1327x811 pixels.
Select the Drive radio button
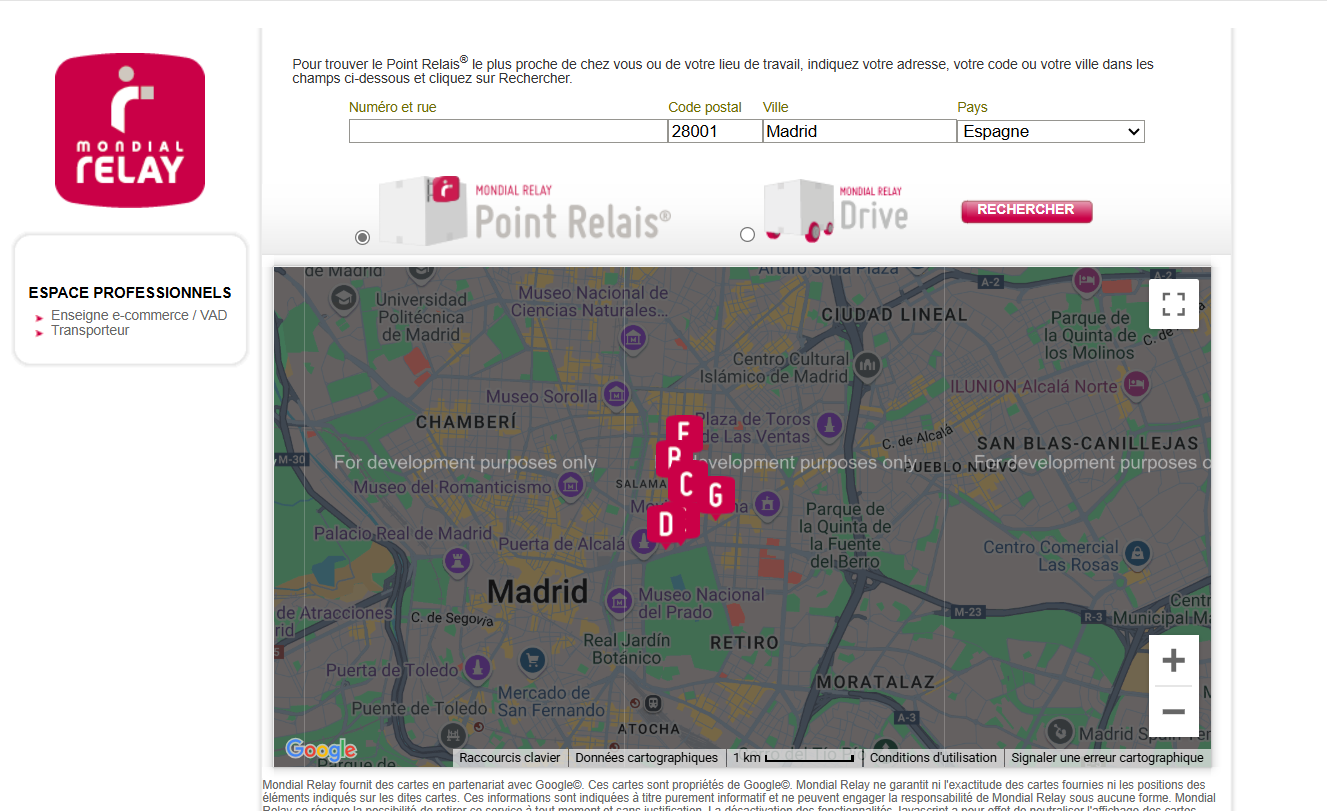(747, 233)
